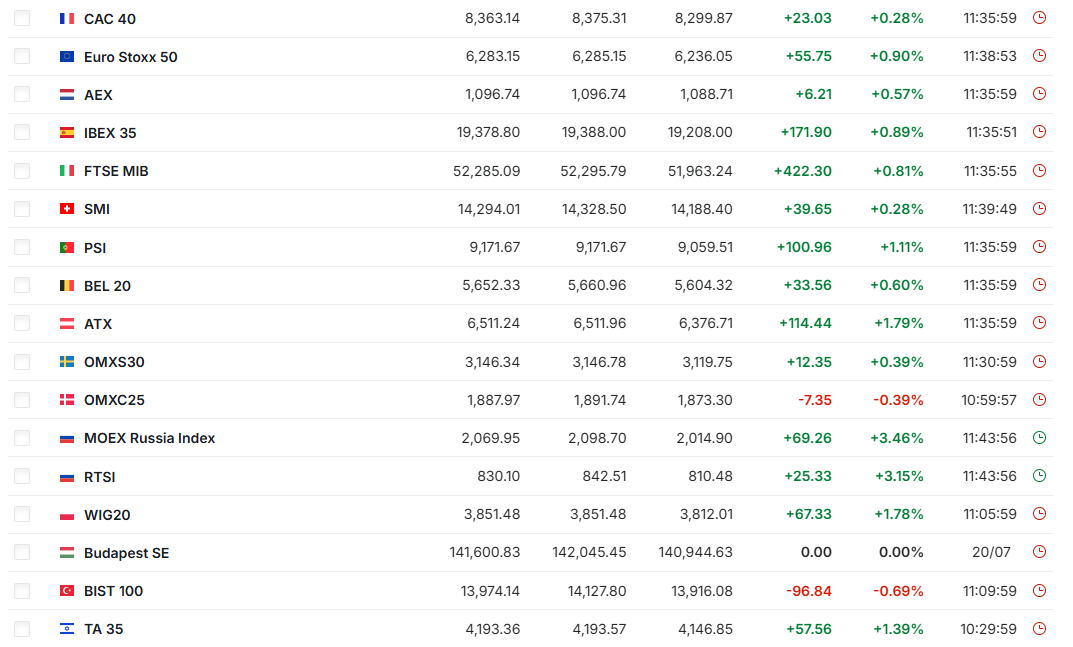Click the date 20/07 in Budapest SE row

pyautogui.click(x=991, y=553)
